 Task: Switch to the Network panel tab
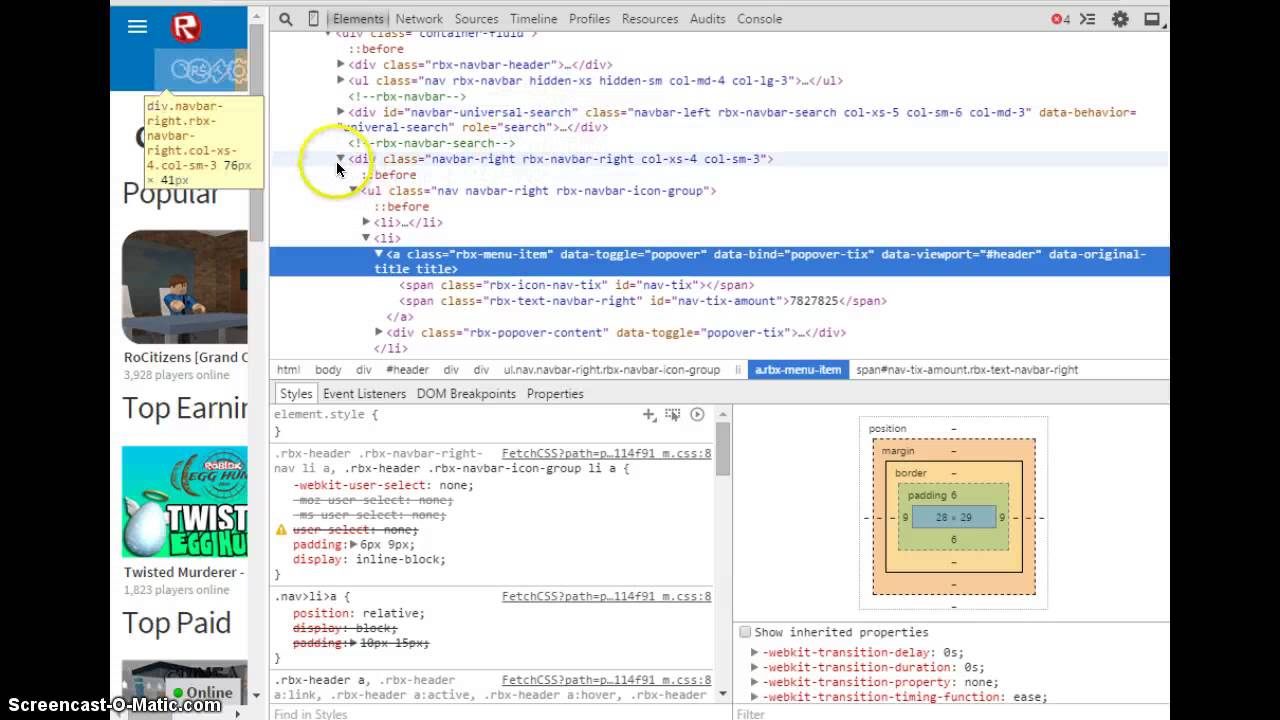coord(419,19)
